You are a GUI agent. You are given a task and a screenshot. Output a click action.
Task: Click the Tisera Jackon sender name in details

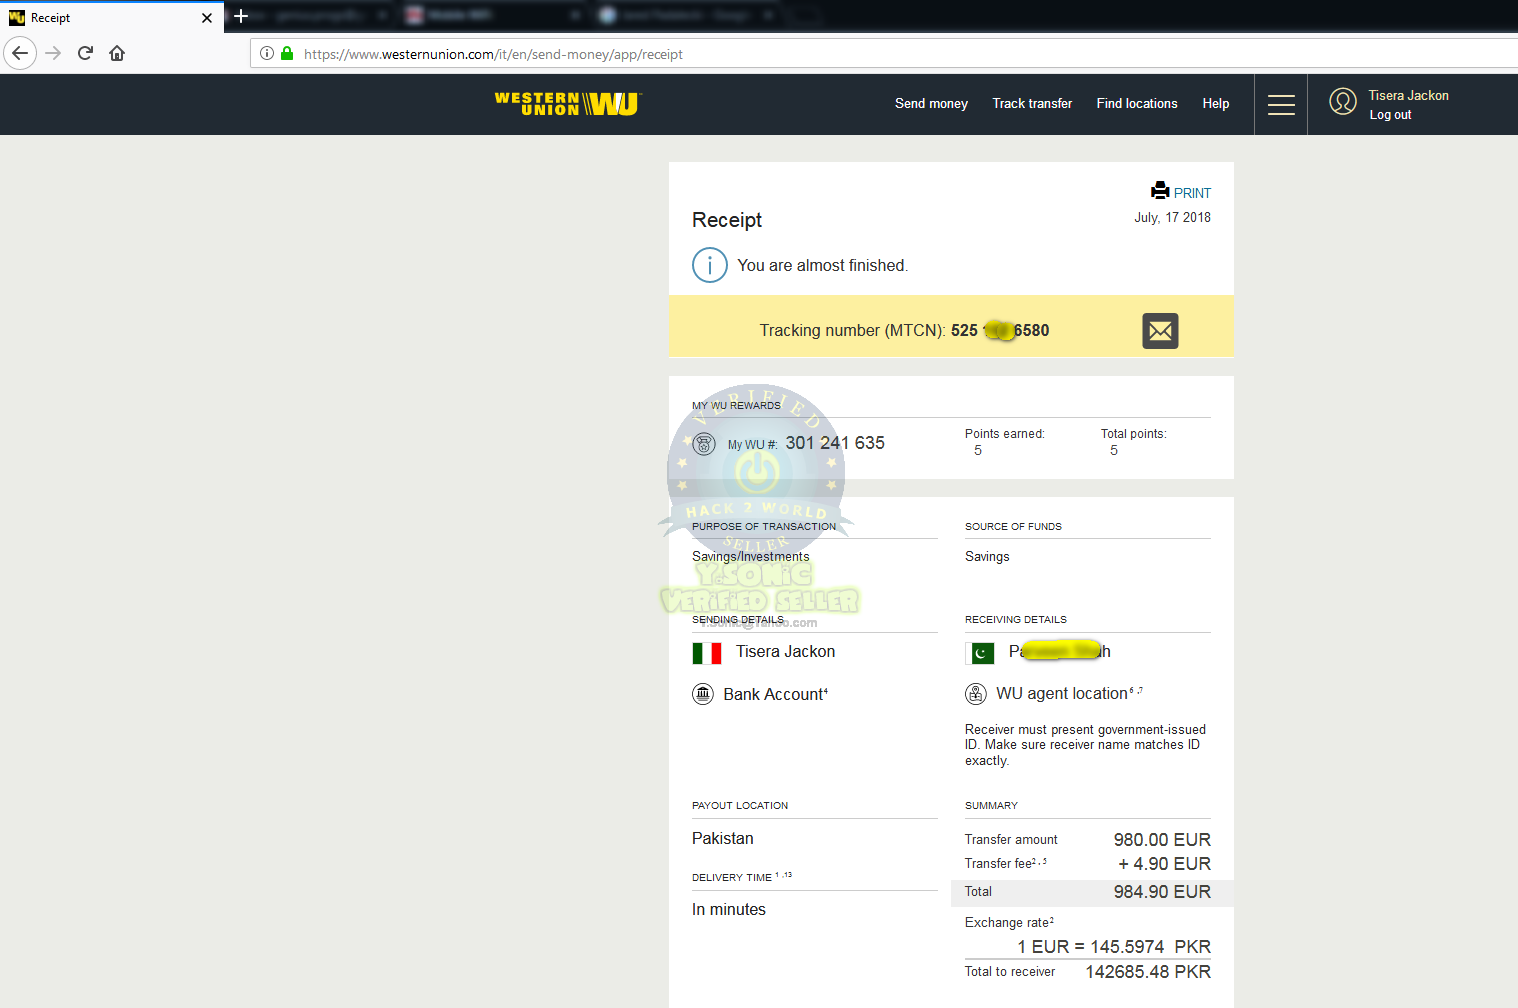[x=785, y=652]
